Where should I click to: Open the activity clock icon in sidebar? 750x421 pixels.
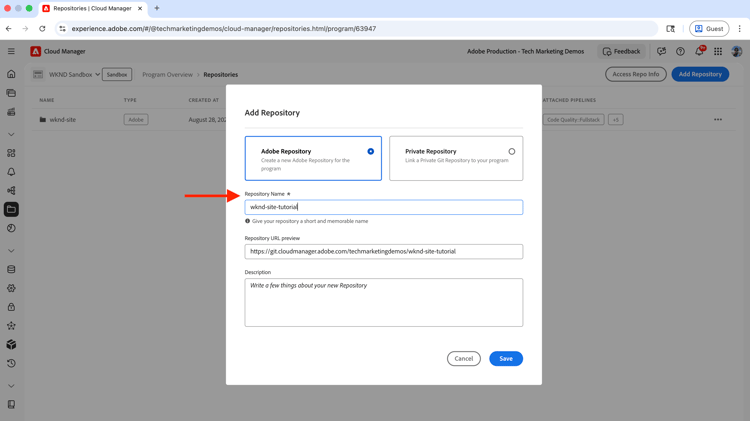click(x=11, y=228)
